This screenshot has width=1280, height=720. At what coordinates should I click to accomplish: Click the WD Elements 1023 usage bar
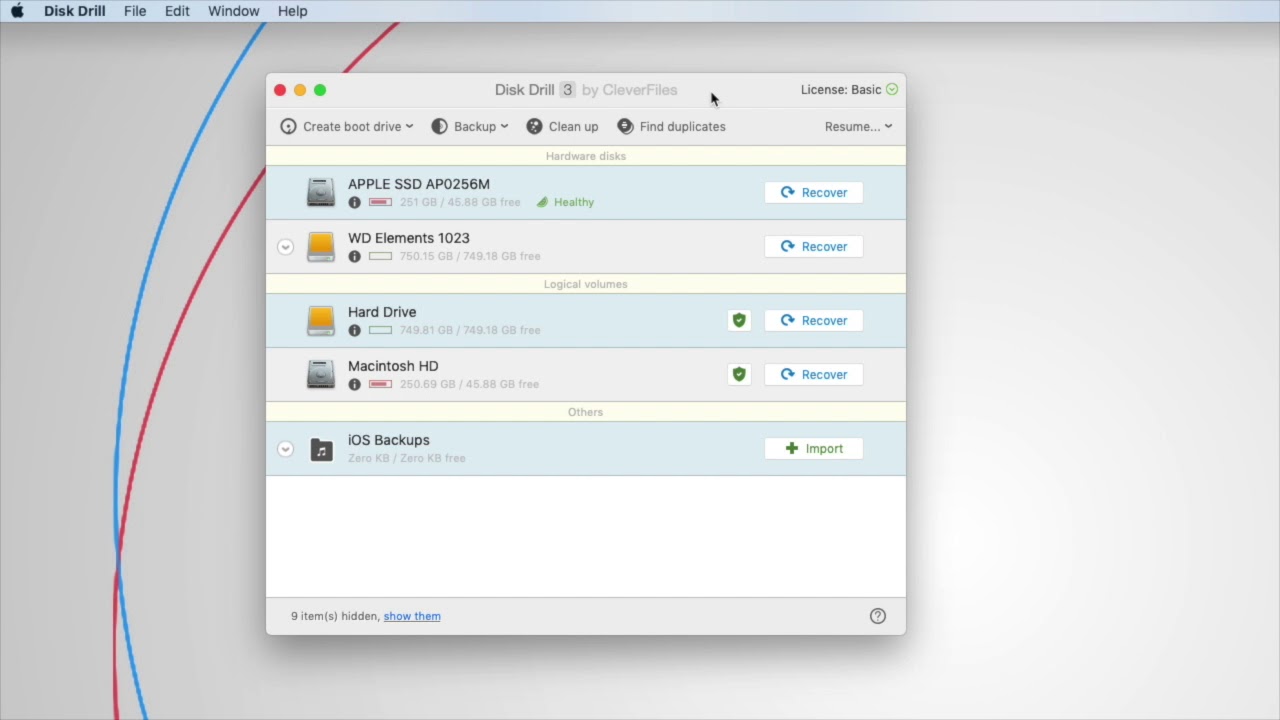tap(380, 256)
